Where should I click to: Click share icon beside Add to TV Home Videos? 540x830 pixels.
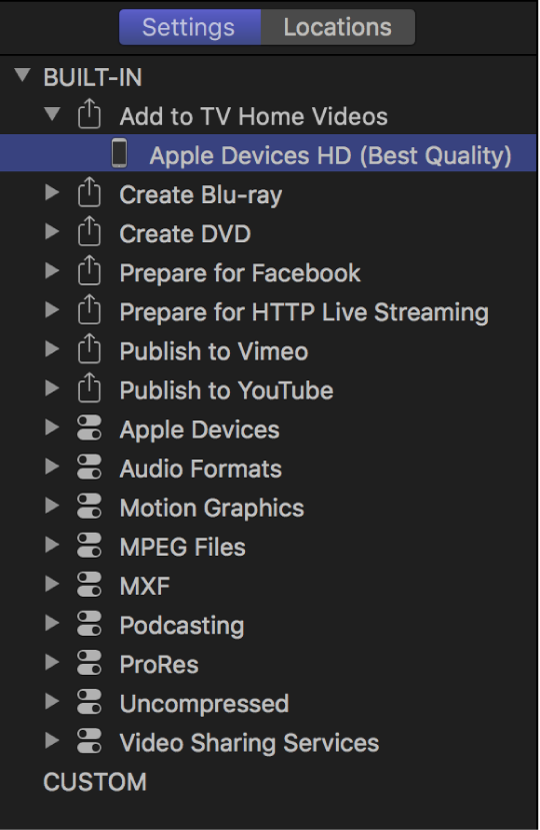tap(89, 114)
